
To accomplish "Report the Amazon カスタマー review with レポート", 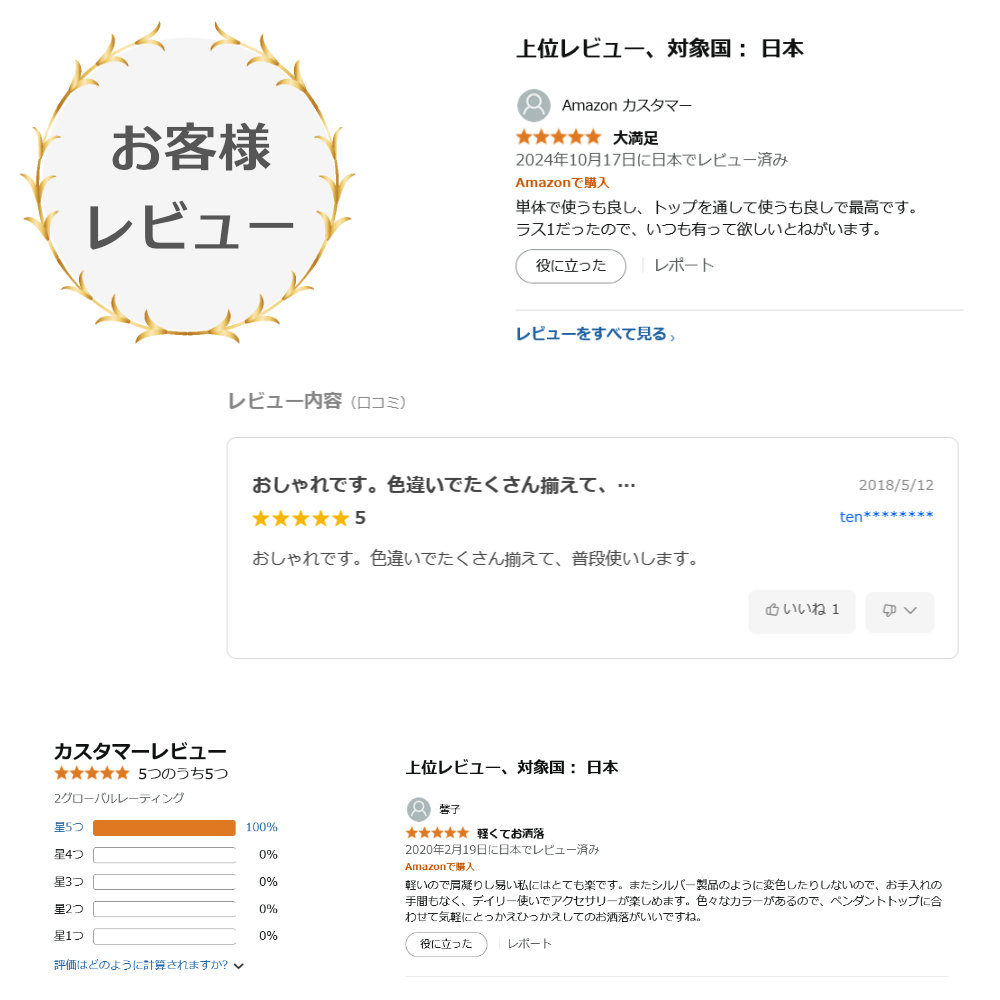I will click(x=684, y=265).
